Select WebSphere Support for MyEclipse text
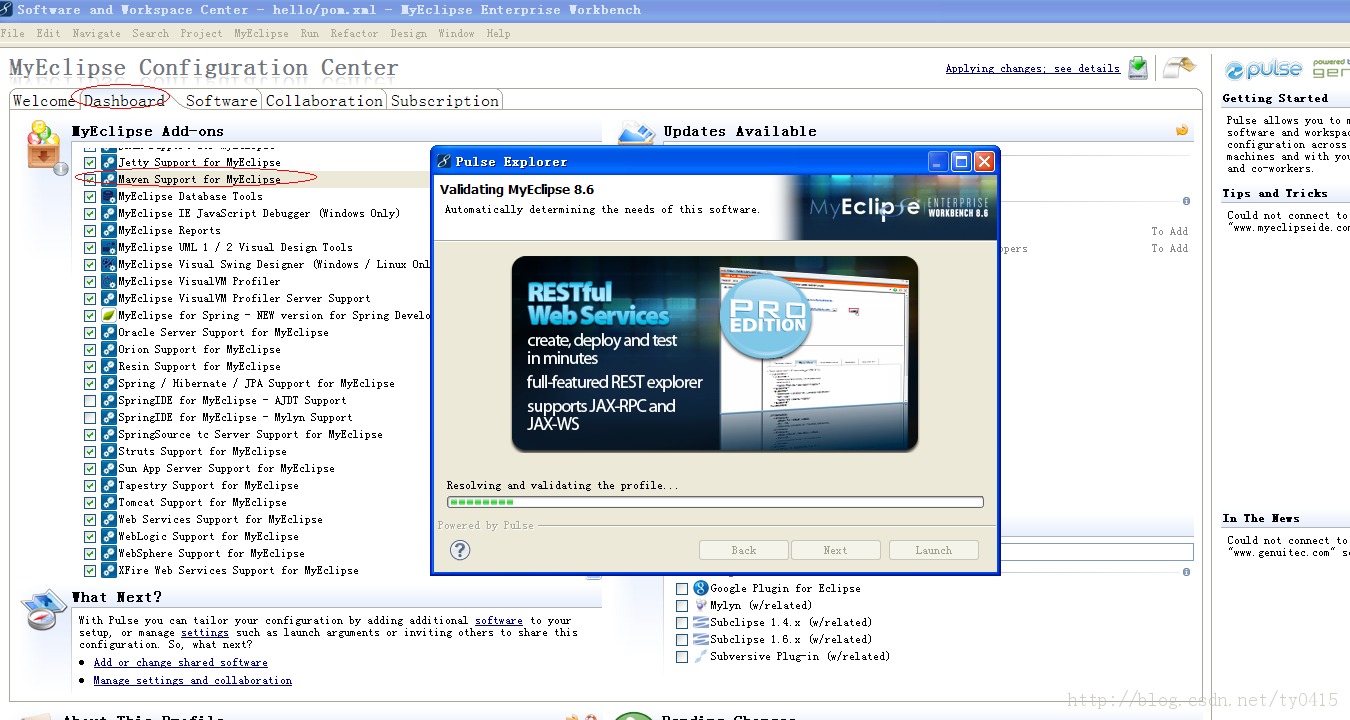1350x720 pixels. point(211,553)
